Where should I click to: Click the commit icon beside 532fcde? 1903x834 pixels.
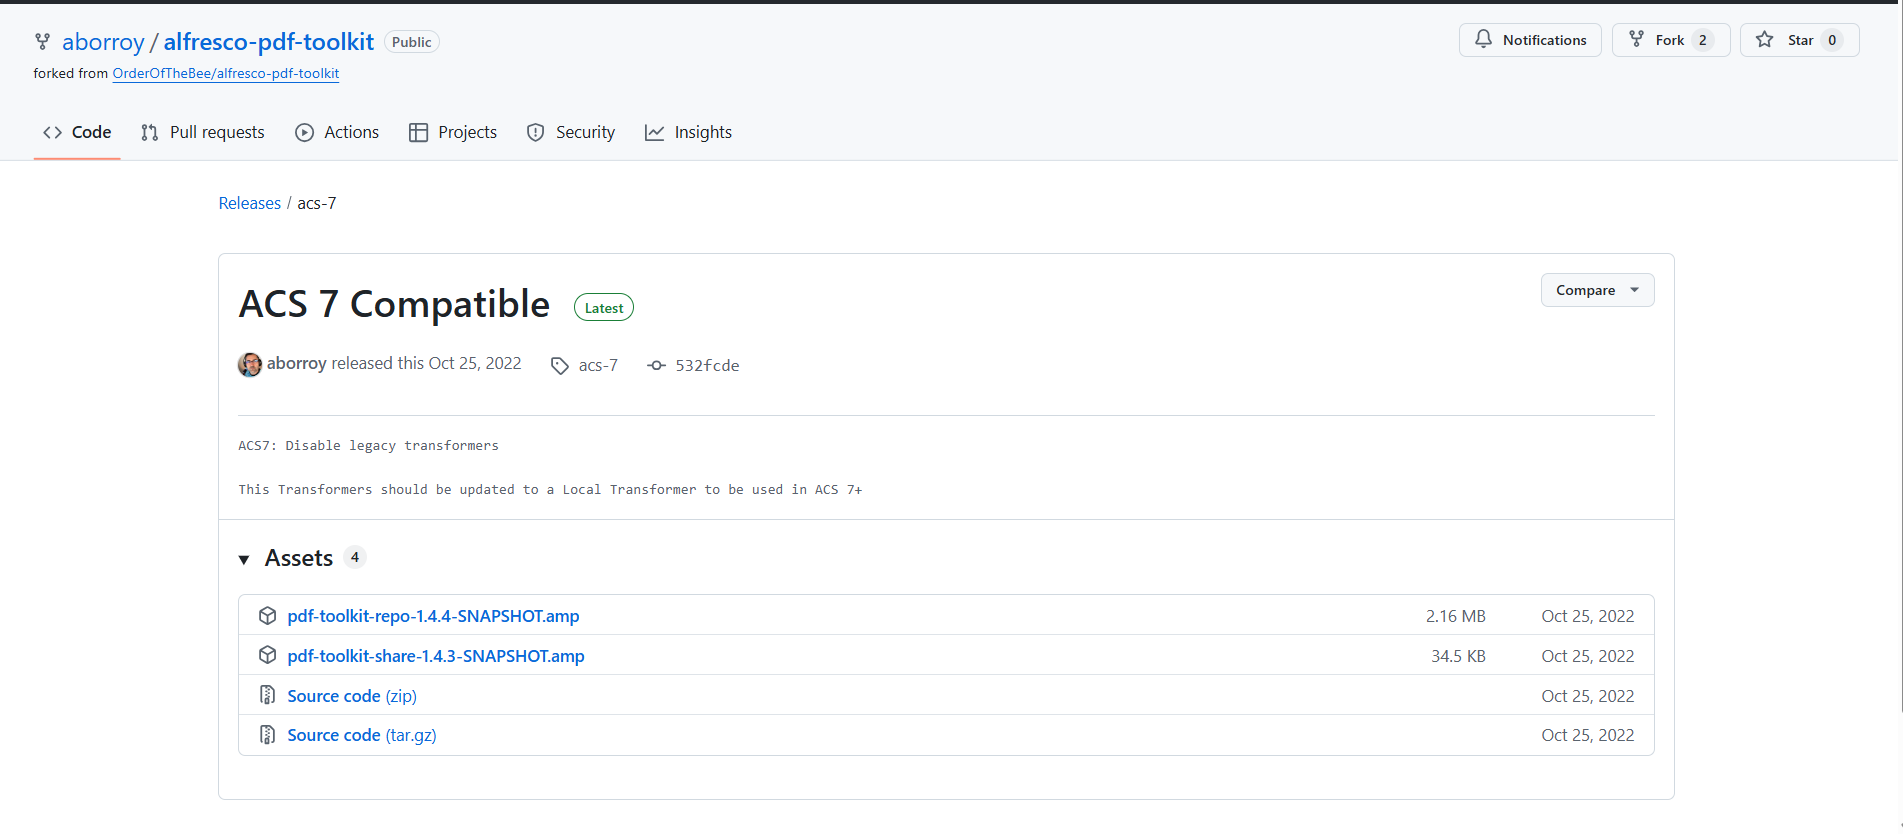pyautogui.click(x=656, y=366)
